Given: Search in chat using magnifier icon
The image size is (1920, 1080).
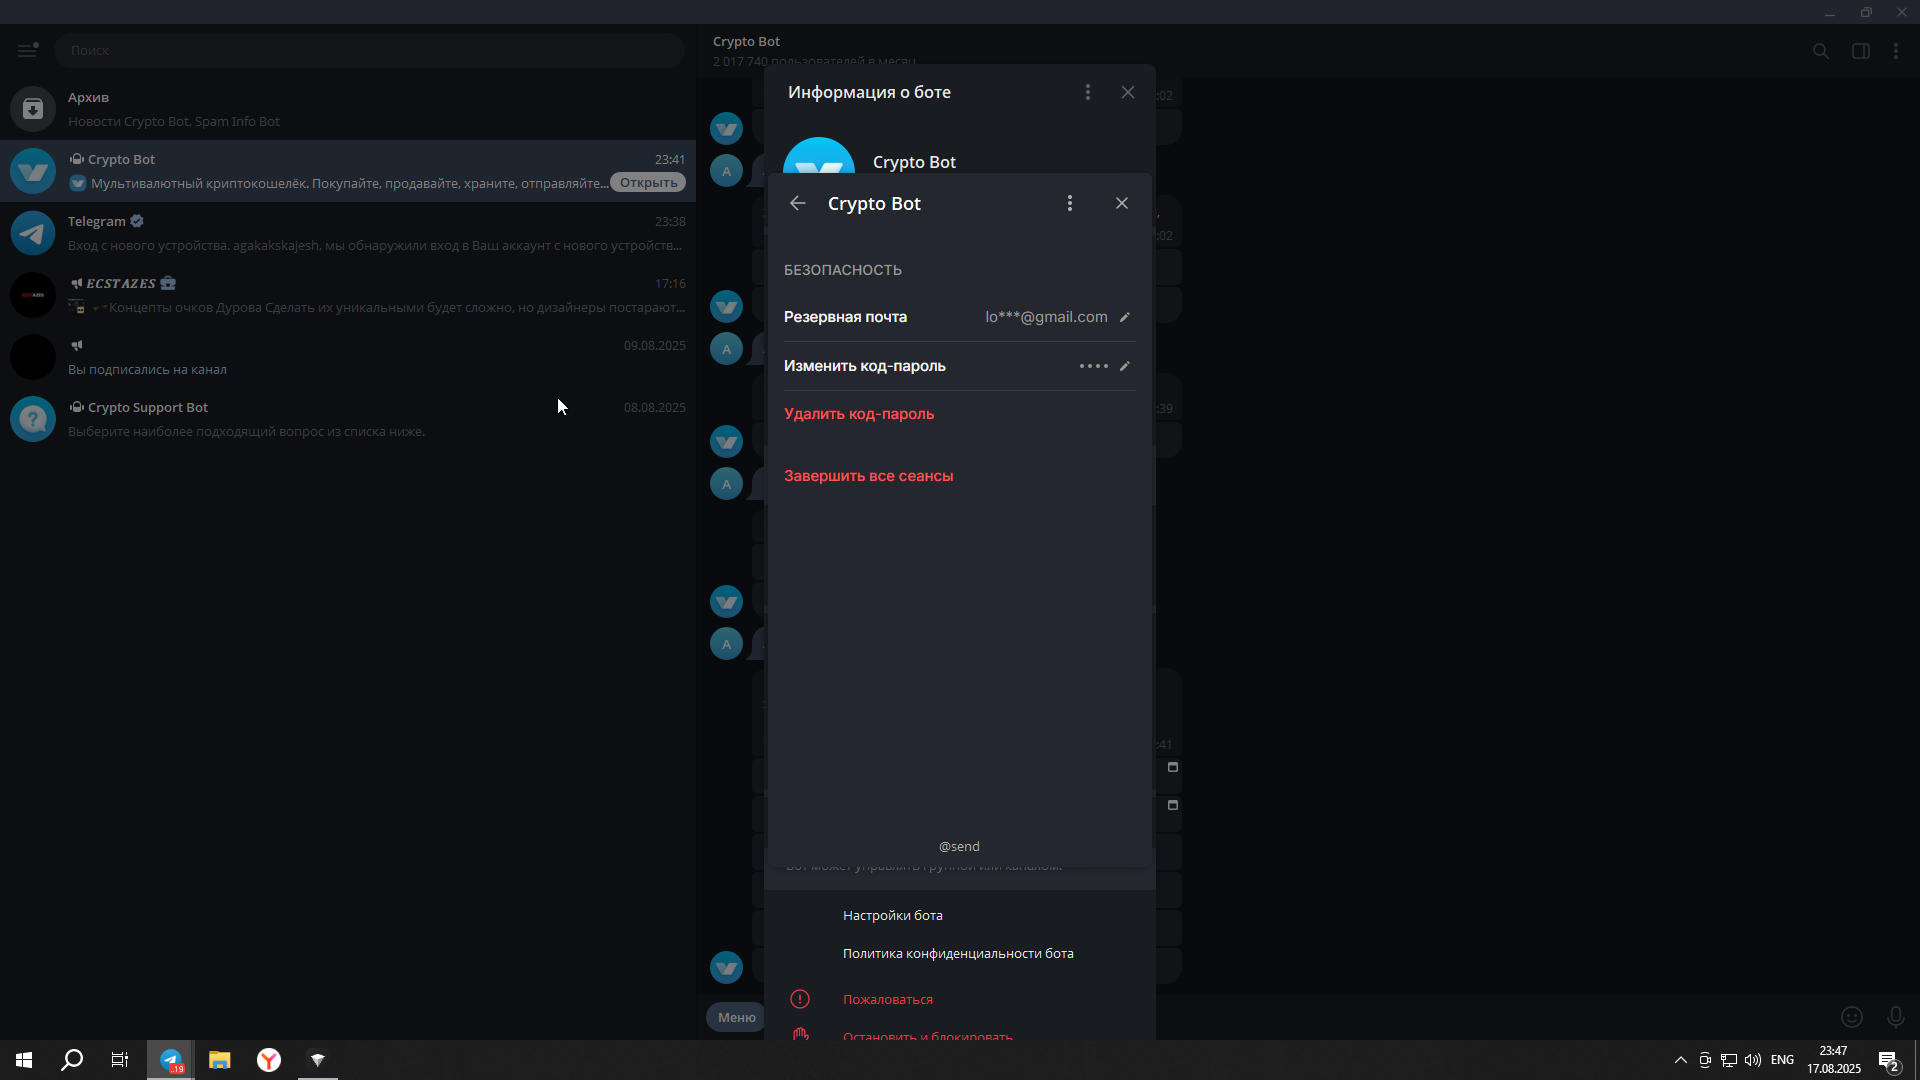Looking at the screenshot, I should pos(1821,51).
